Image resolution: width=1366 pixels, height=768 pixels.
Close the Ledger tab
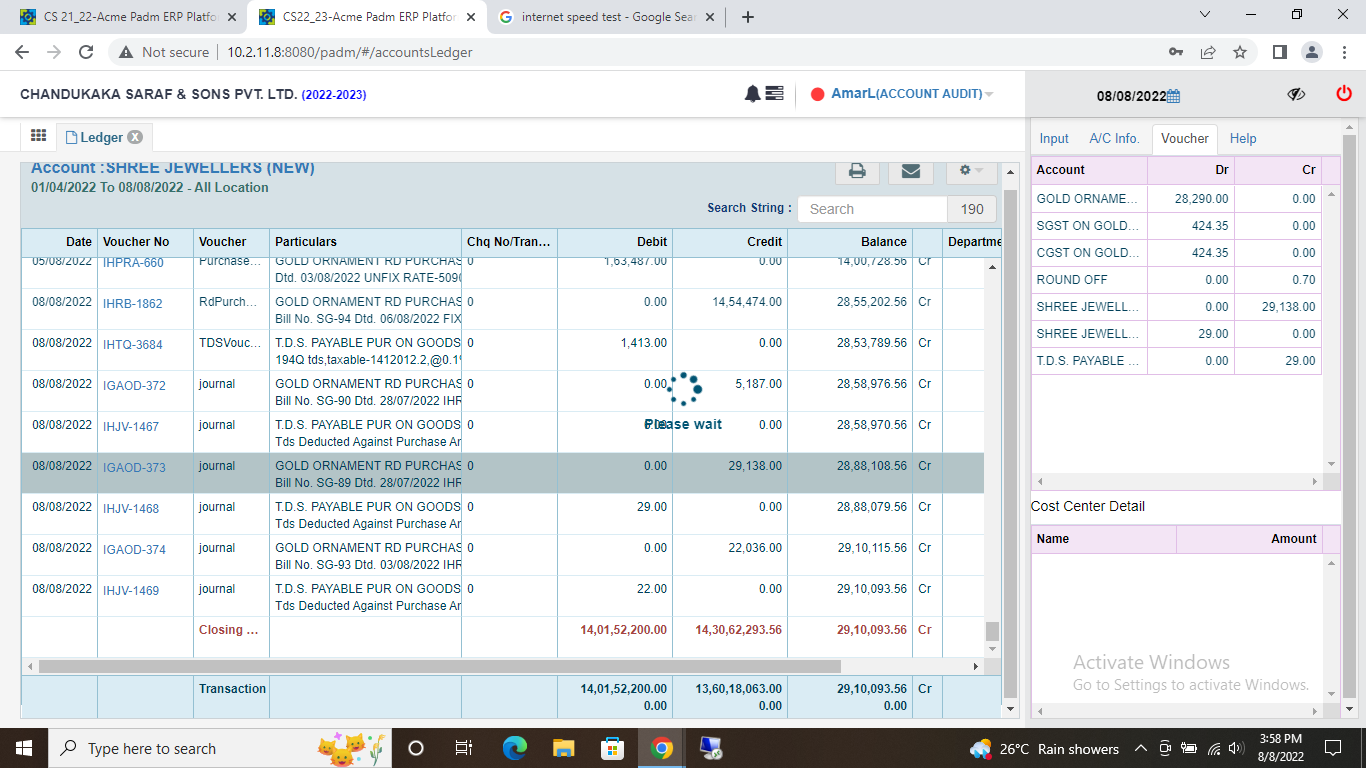point(135,137)
